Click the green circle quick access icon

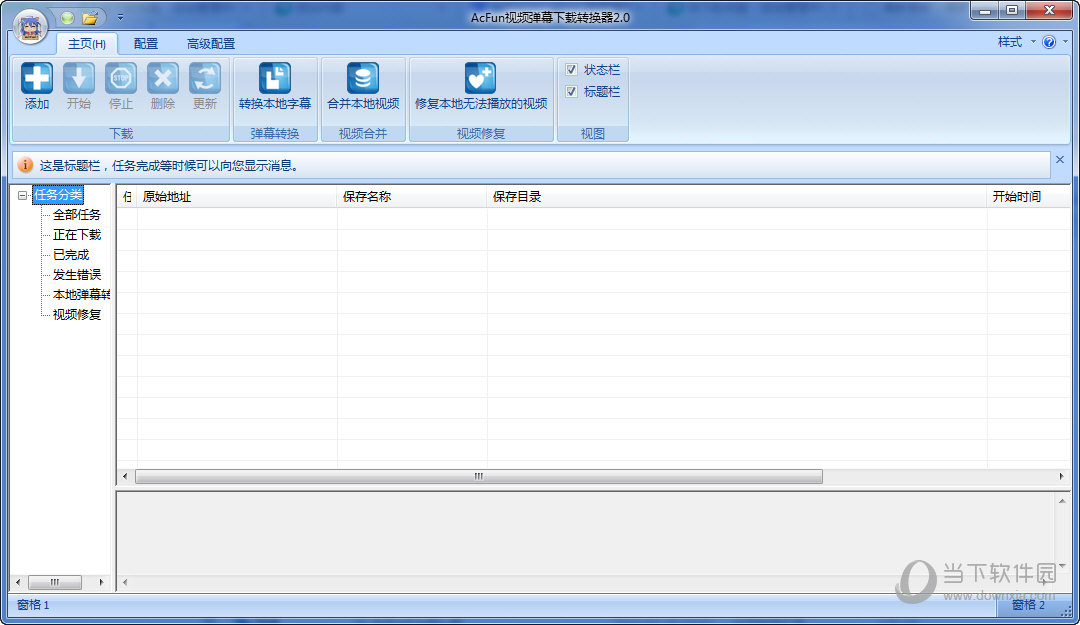pyautogui.click(x=68, y=18)
